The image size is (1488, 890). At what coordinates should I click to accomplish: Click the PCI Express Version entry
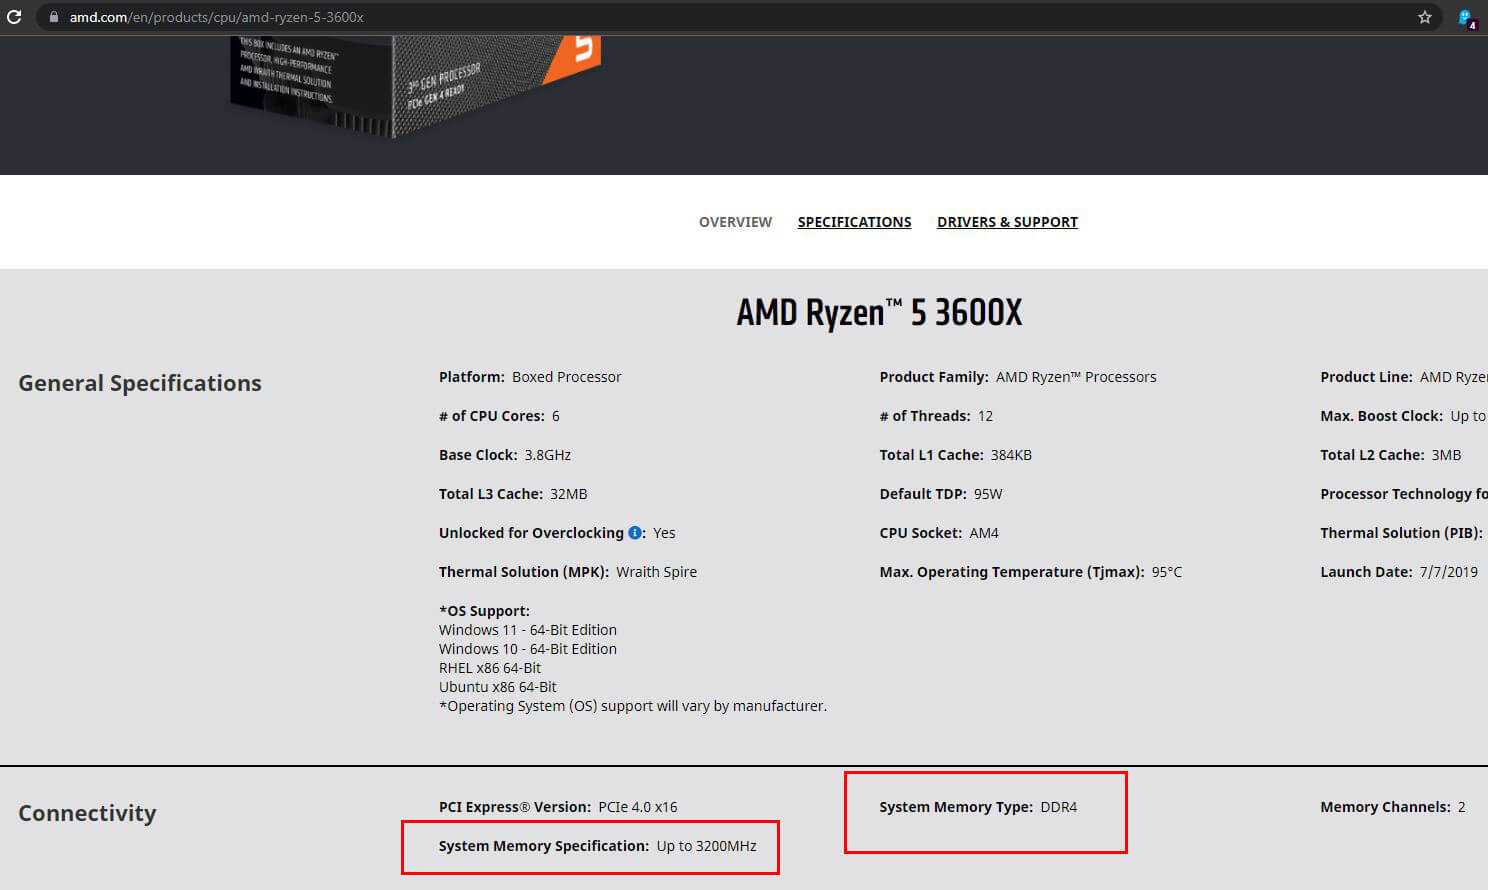coord(557,807)
